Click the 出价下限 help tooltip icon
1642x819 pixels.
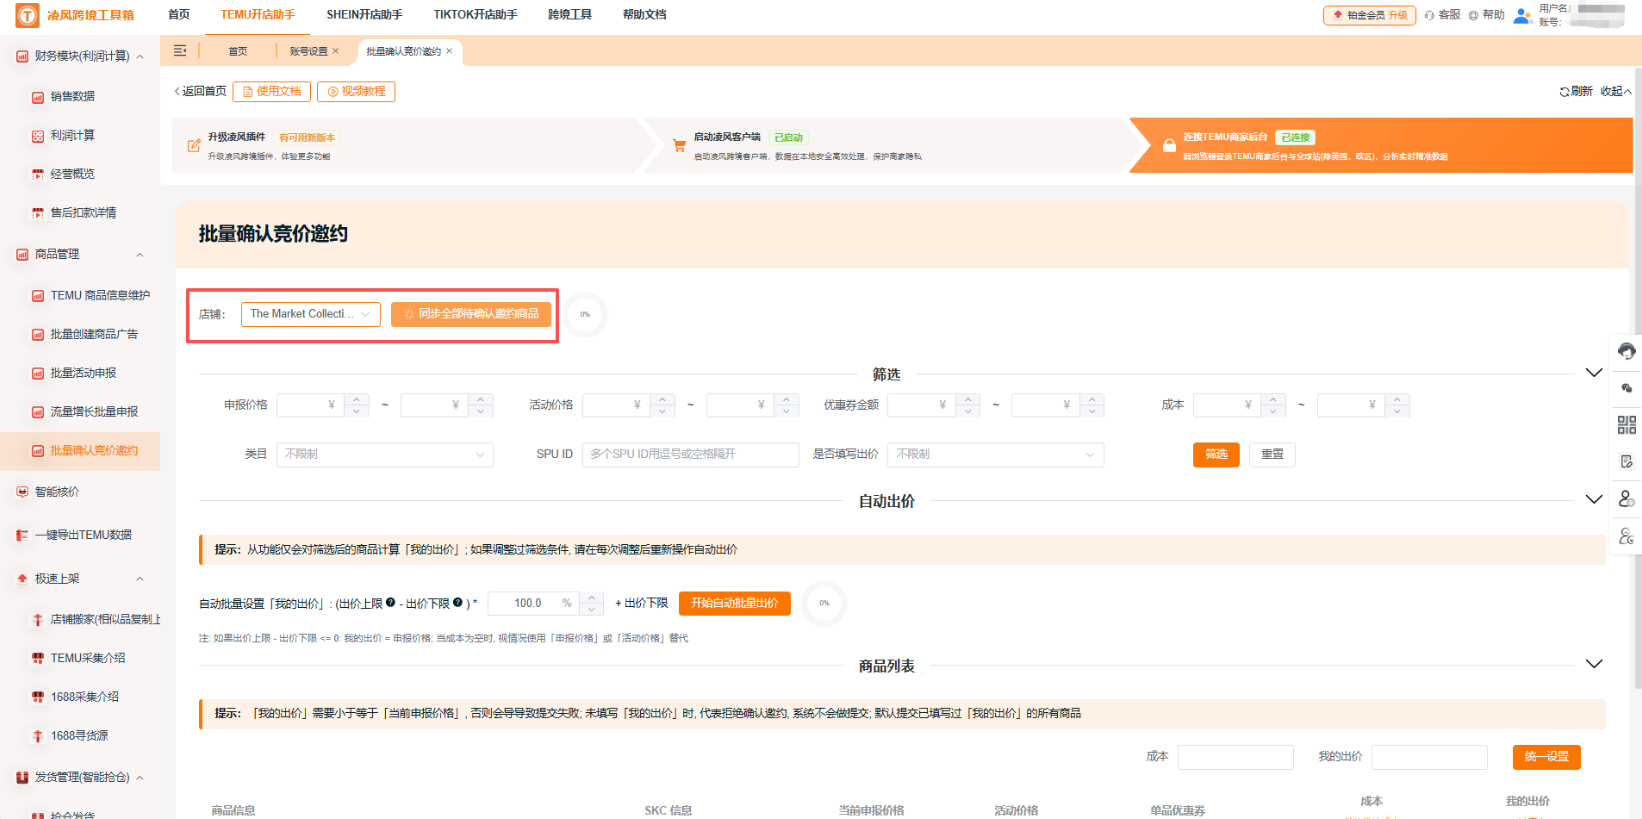tap(457, 602)
